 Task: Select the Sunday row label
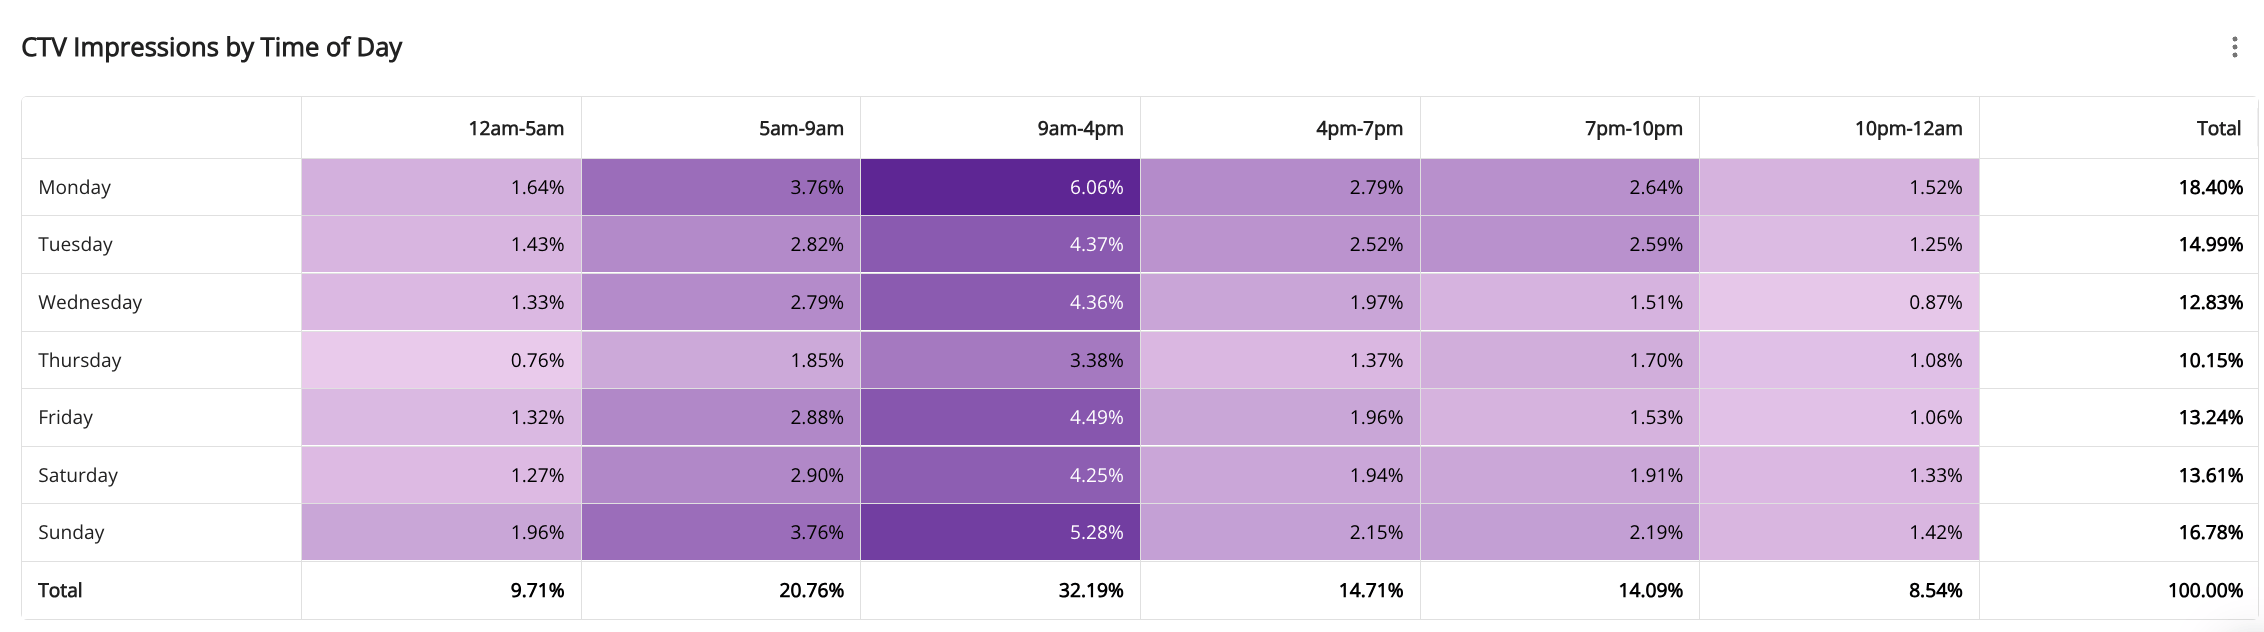click(x=71, y=532)
